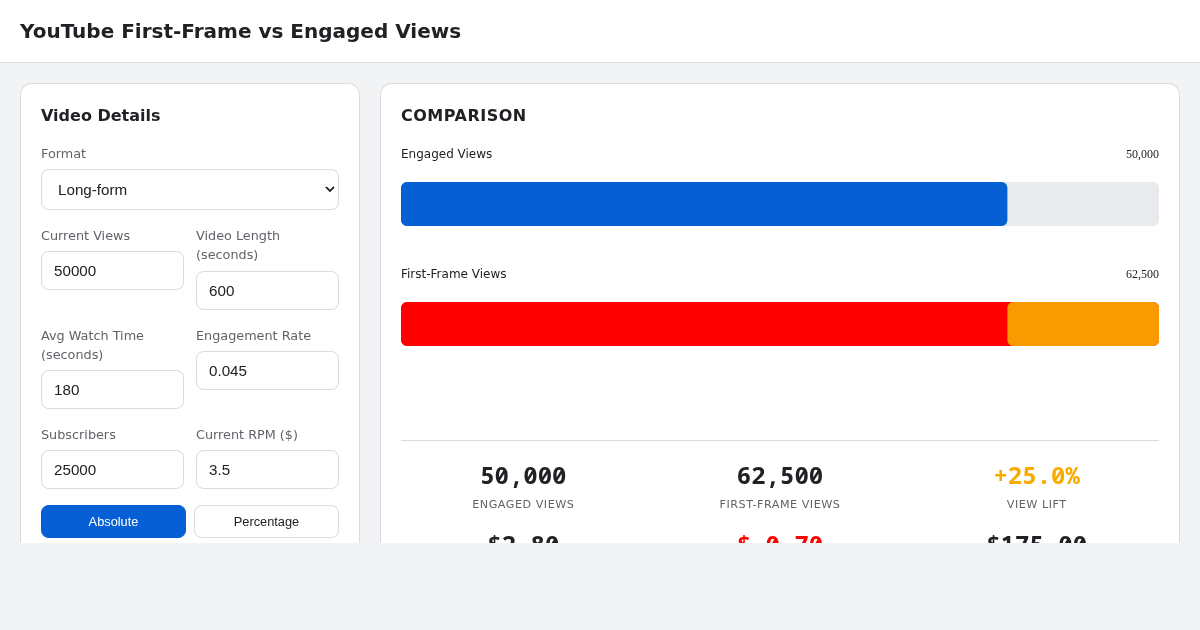
Task: Click the page title YouTube First-Frame vs Engaged Views
Action: pyautogui.click(x=240, y=31)
